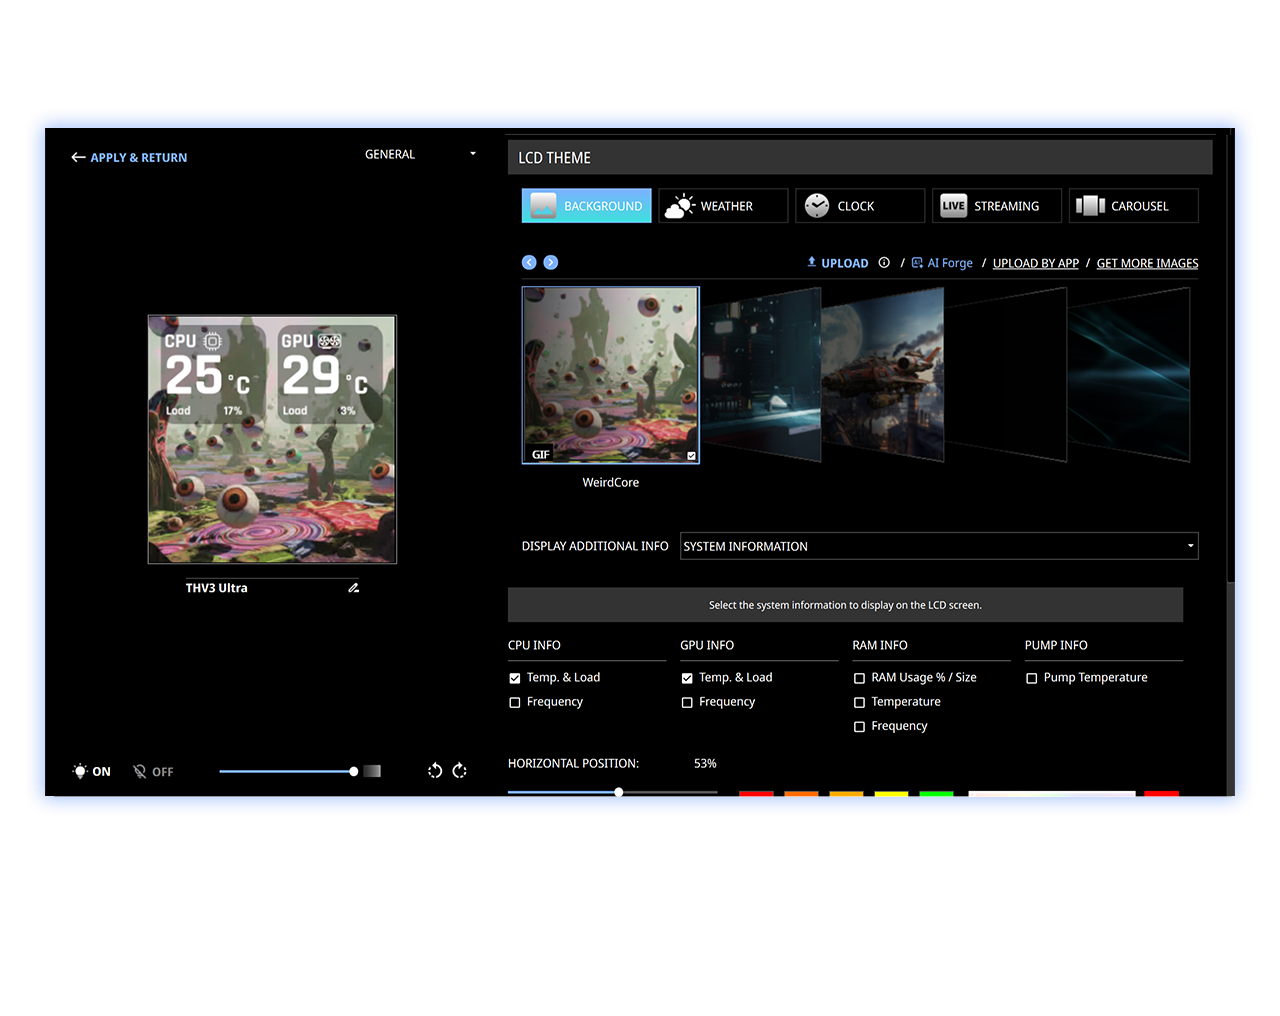Enable the Pump Temperature checkbox
This screenshot has height=1016, width=1280.
(x=1032, y=678)
